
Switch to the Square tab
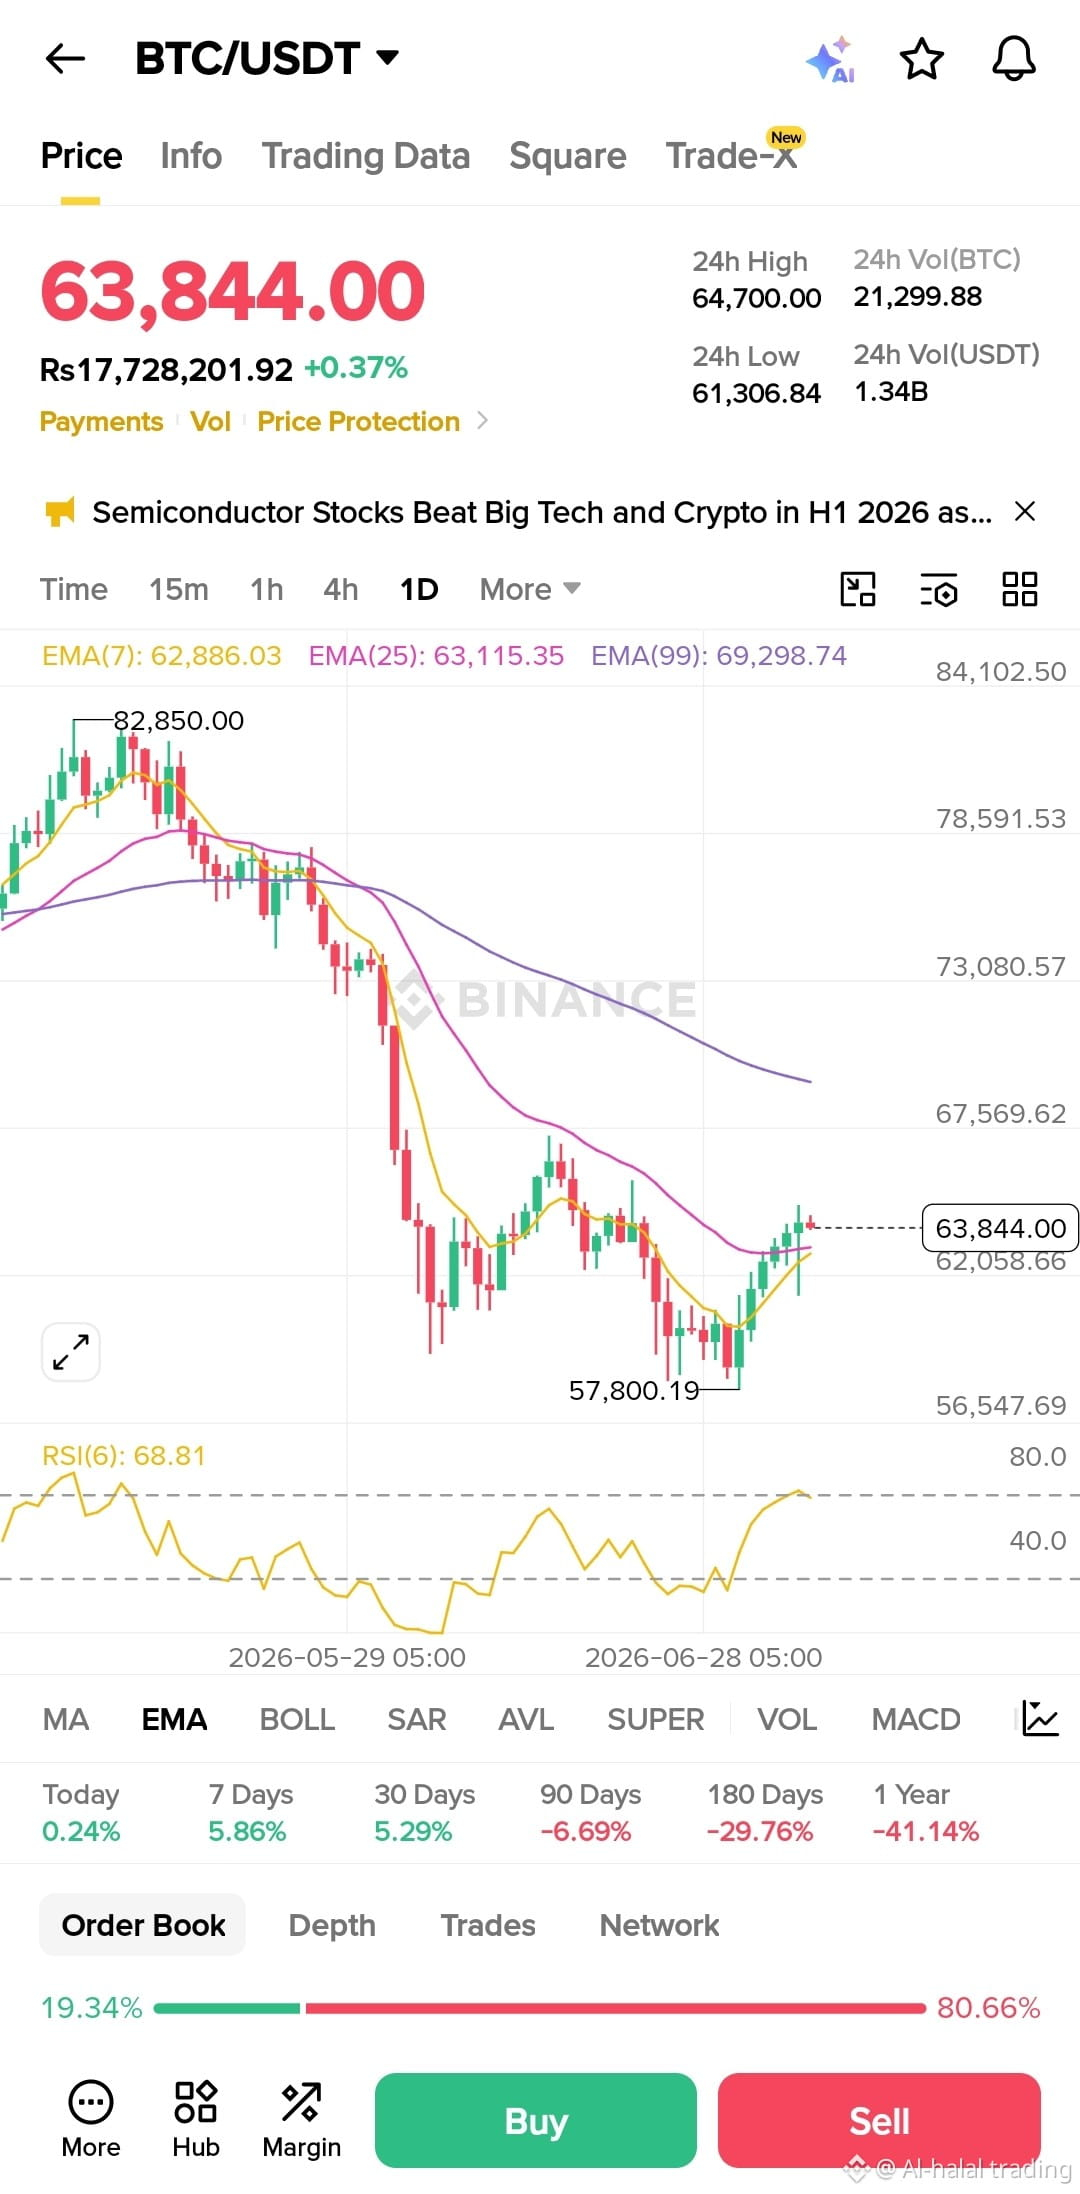point(568,156)
